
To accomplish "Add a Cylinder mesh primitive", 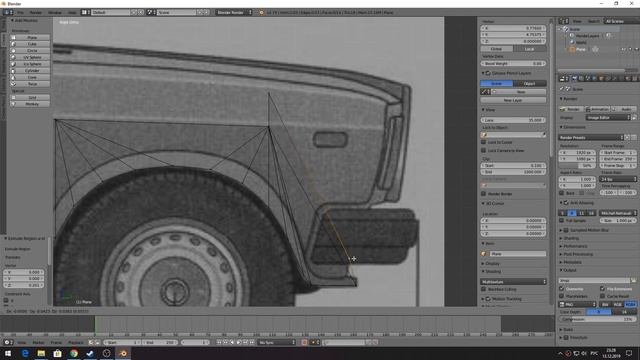I will 30,70.
